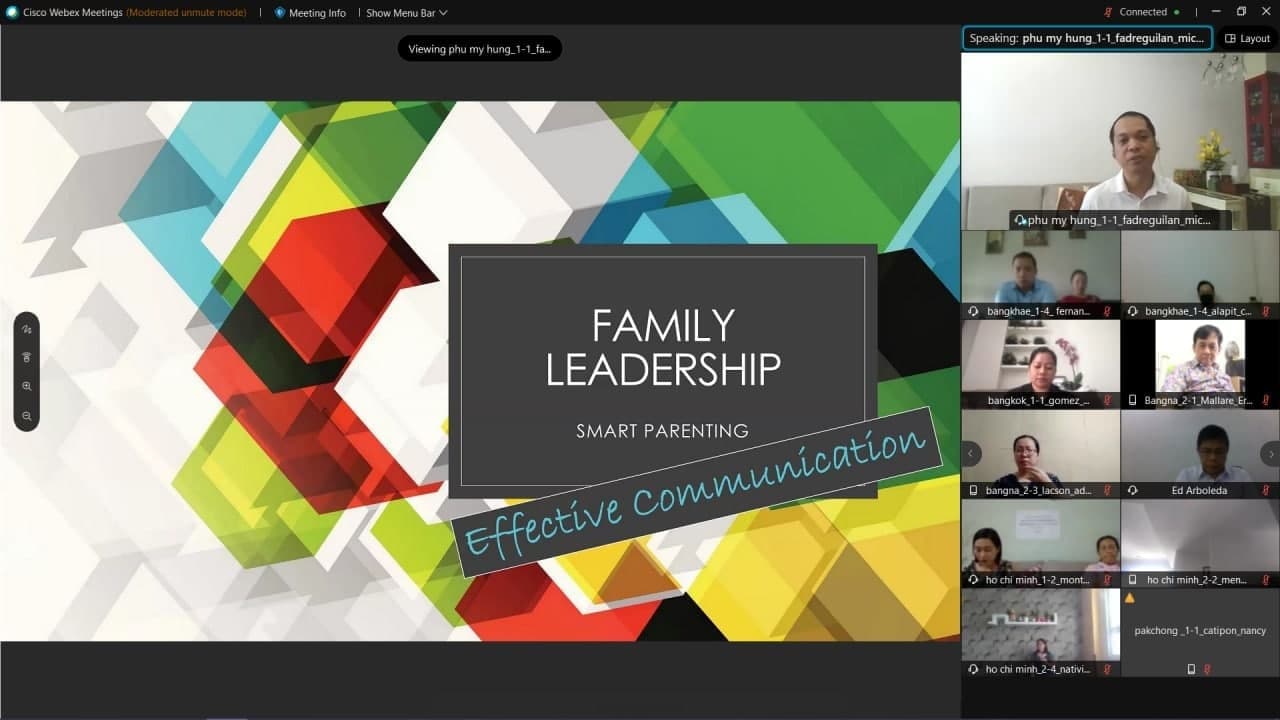Screen dimensions: 1280x720
Task: Click muted mic icon on Ed Arboleda tile
Action: (x=1265, y=490)
